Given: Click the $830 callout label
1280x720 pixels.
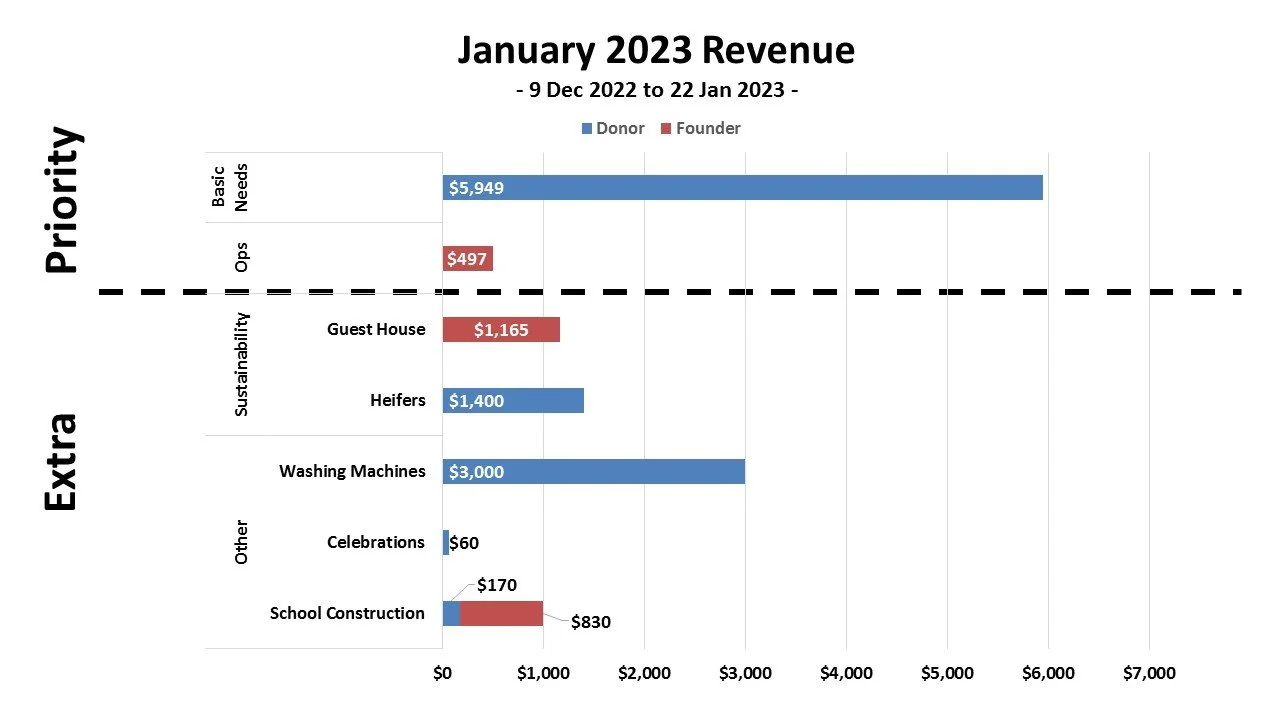Looking at the screenshot, I should 591,622.
